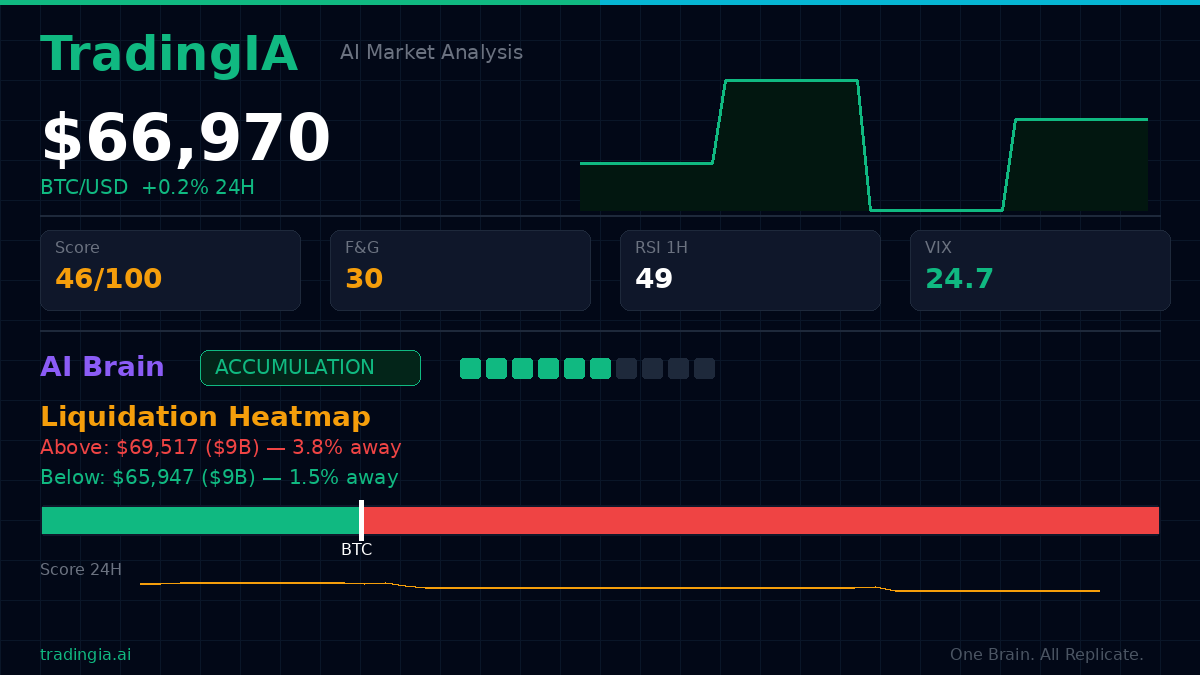This screenshot has height=675, width=1200.
Task: Click the white BTC marker on heatmap
Action: (361, 520)
